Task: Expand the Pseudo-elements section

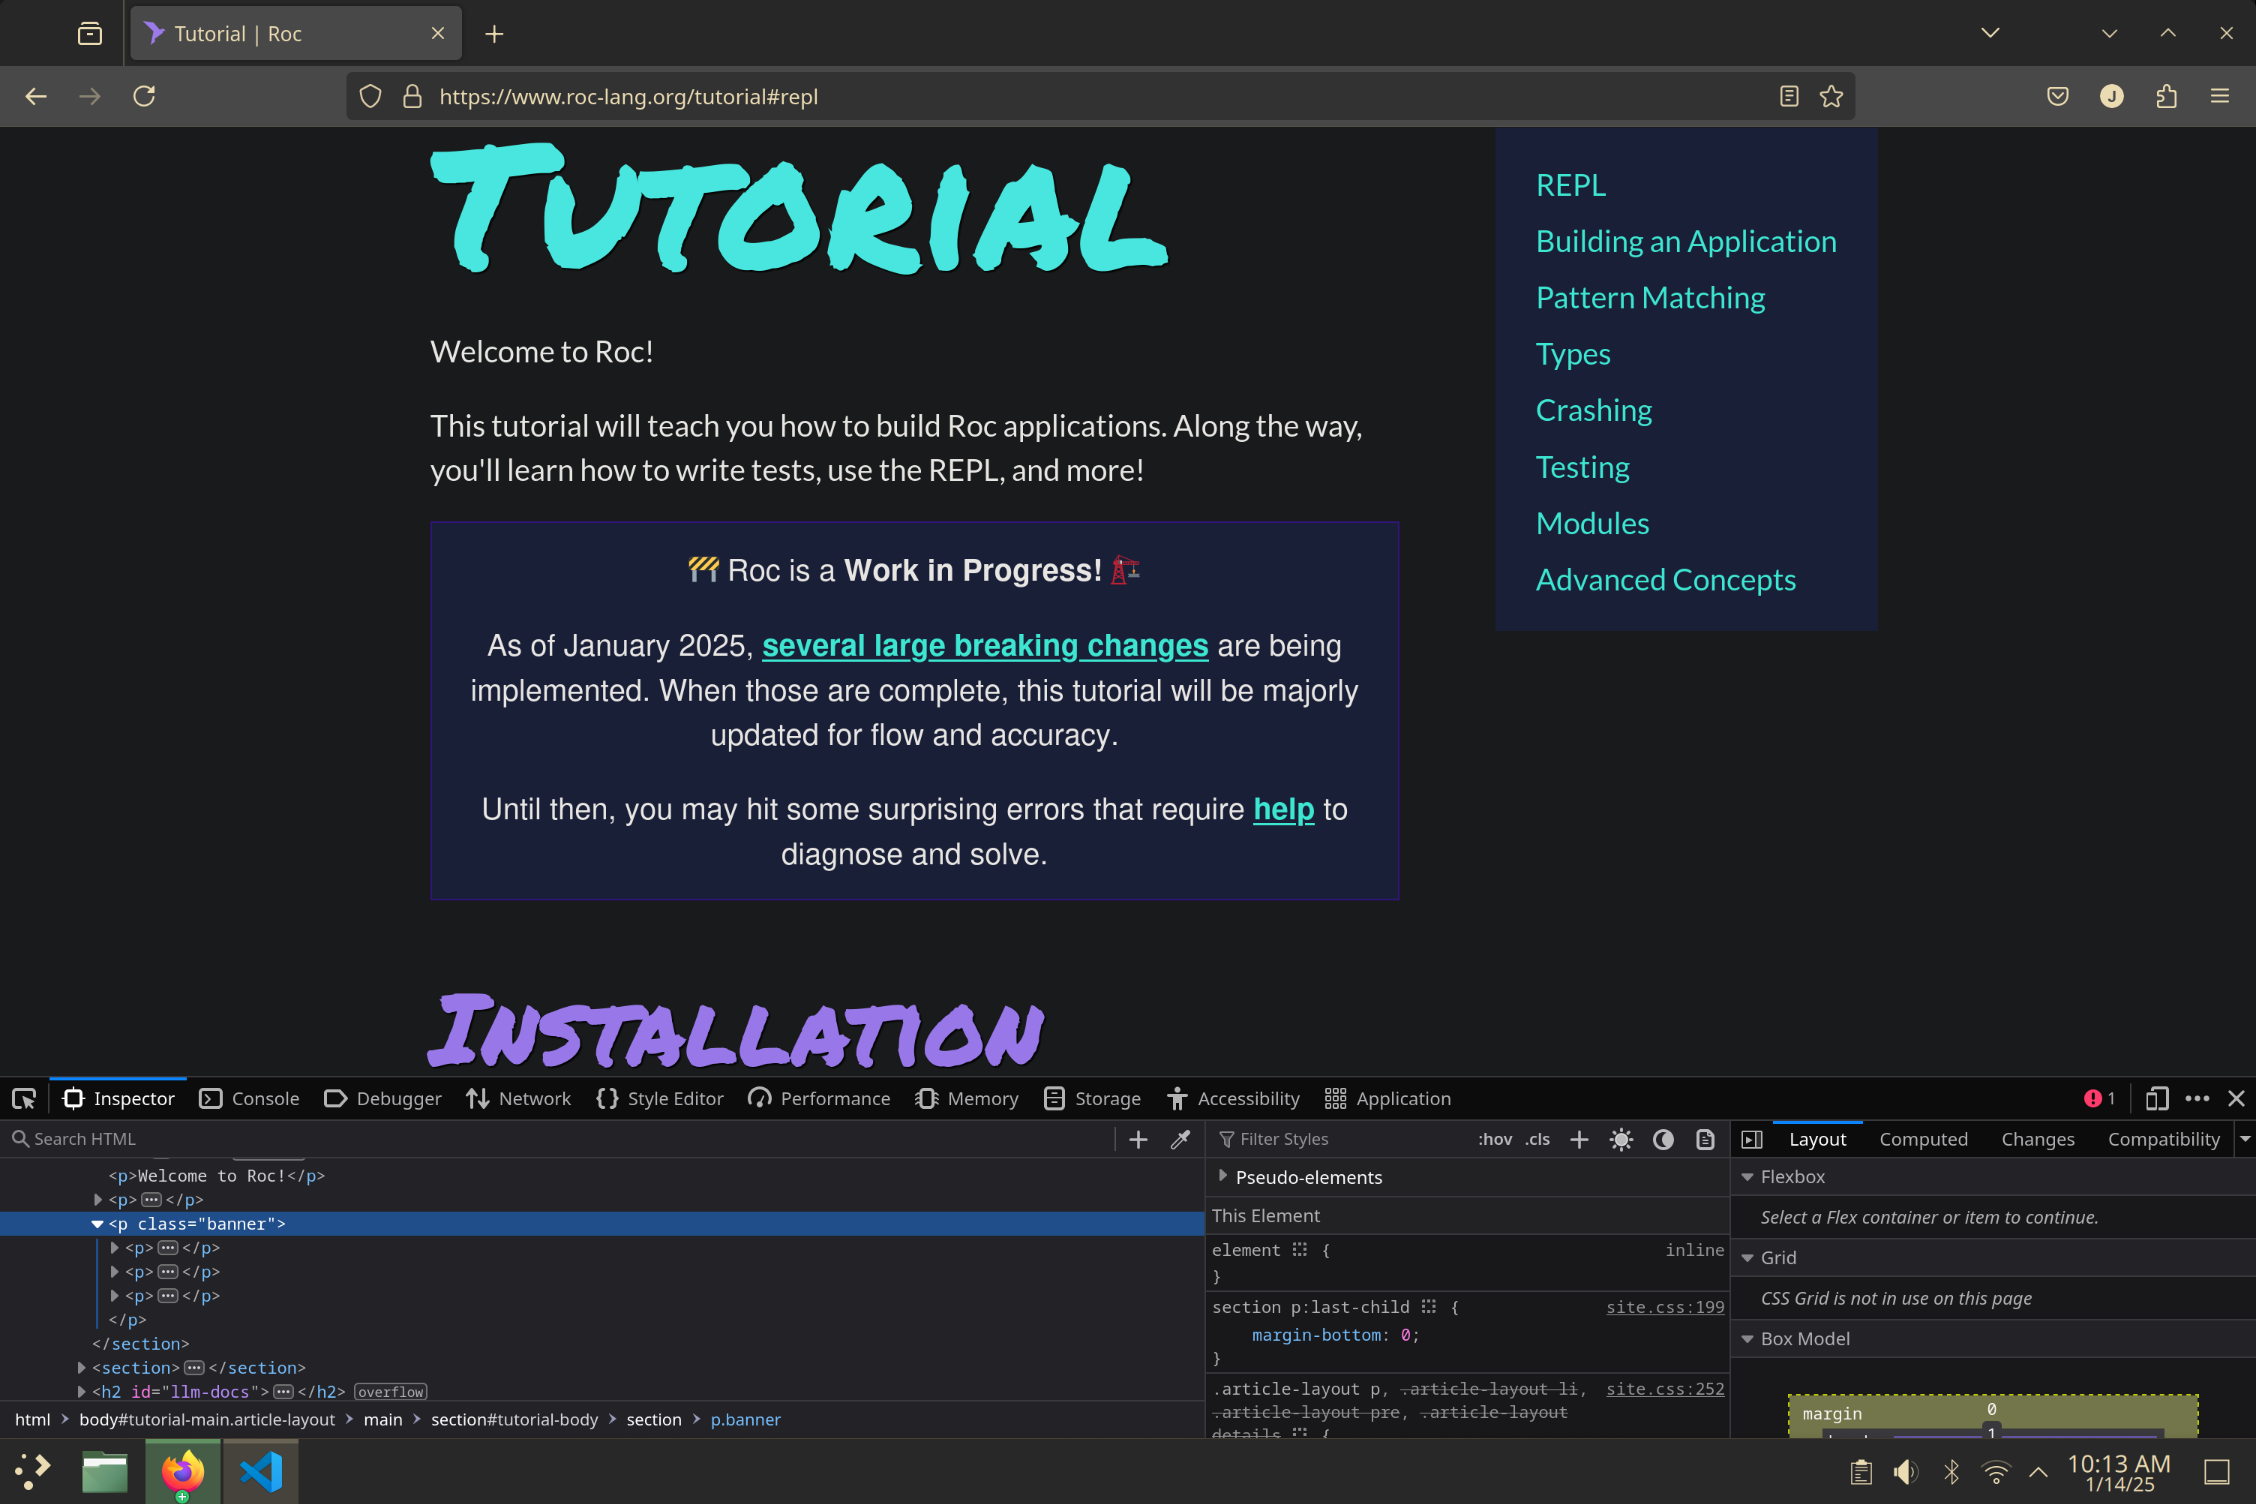Action: click(1222, 1177)
